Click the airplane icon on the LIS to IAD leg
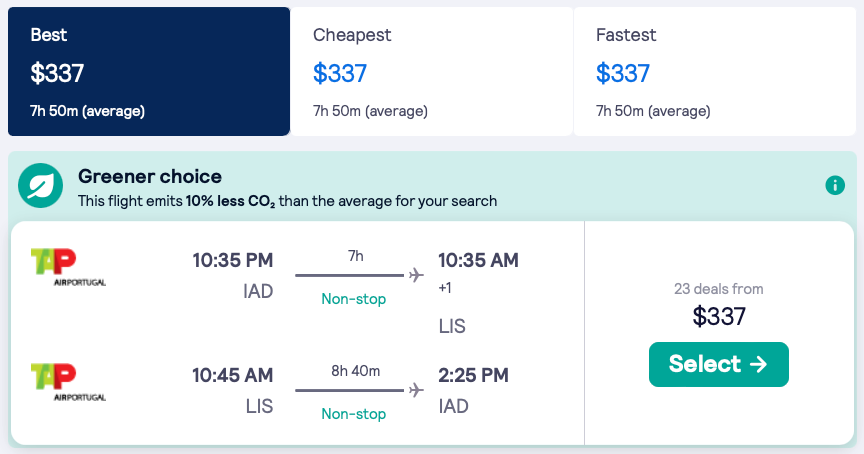Image resolution: width=864 pixels, height=454 pixels. (x=417, y=389)
